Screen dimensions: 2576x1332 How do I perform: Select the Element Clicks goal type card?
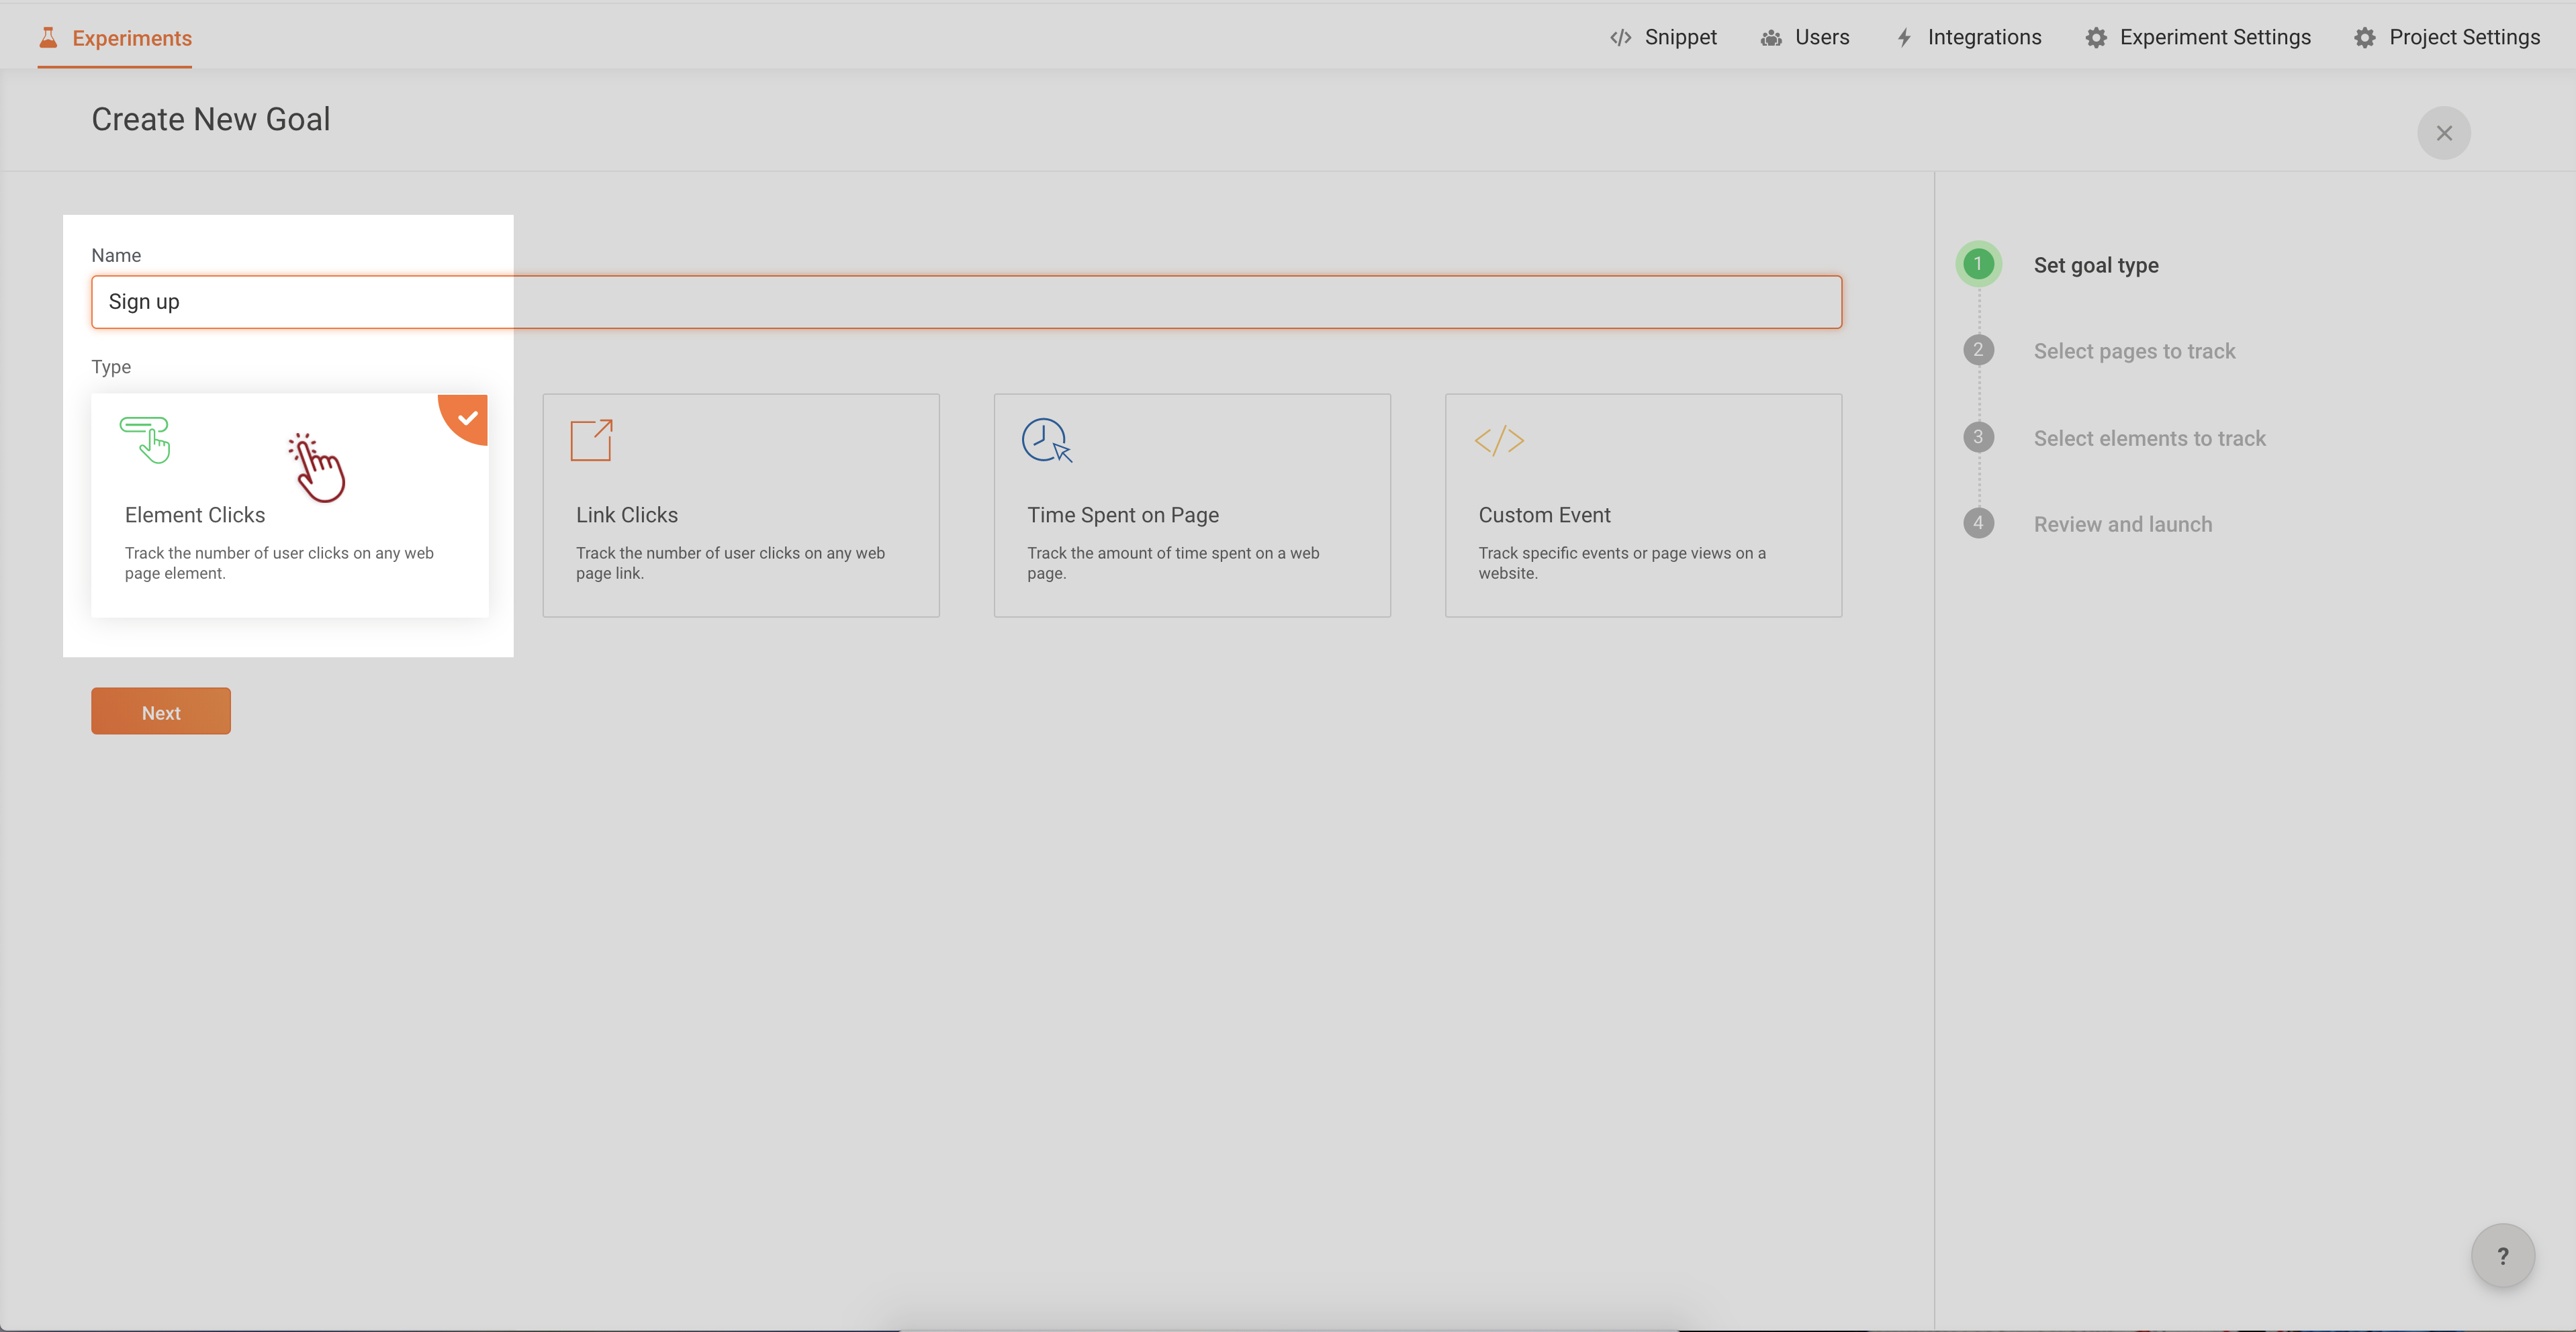290,505
